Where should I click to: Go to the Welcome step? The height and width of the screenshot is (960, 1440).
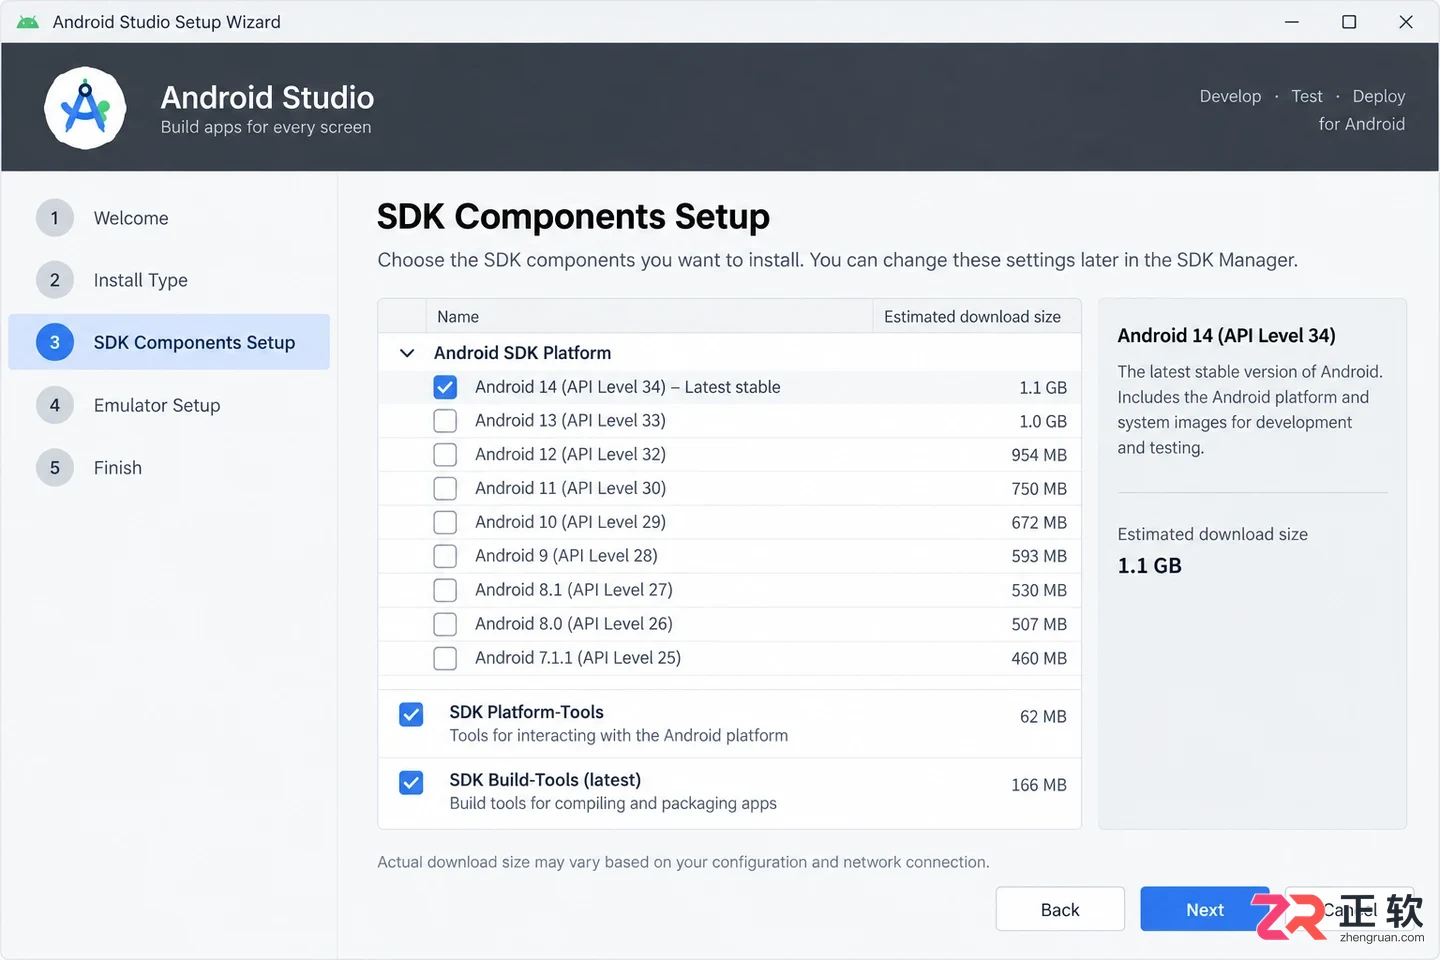pyautogui.click(x=131, y=218)
